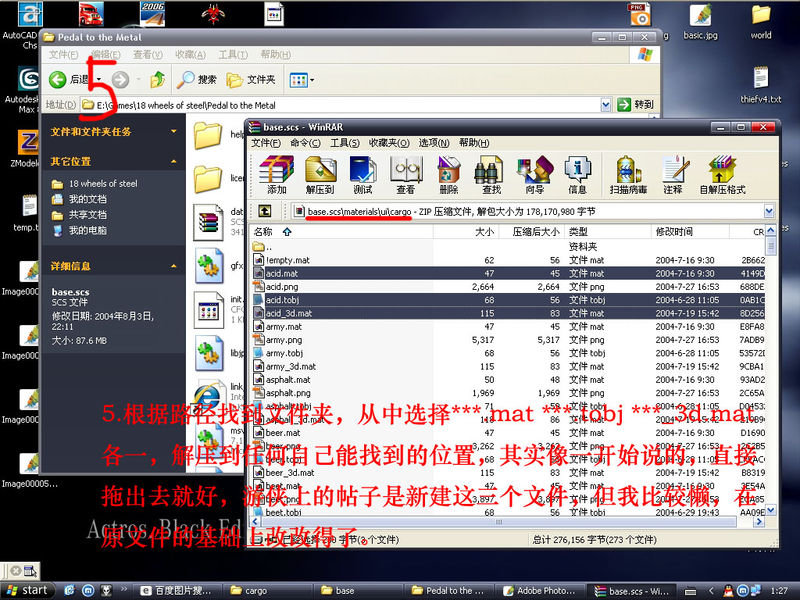Image resolution: width=800 pixels, height=600 pixels.
Task: Click the Extract To (解压到) icon
Action: [x=320, y=176]
